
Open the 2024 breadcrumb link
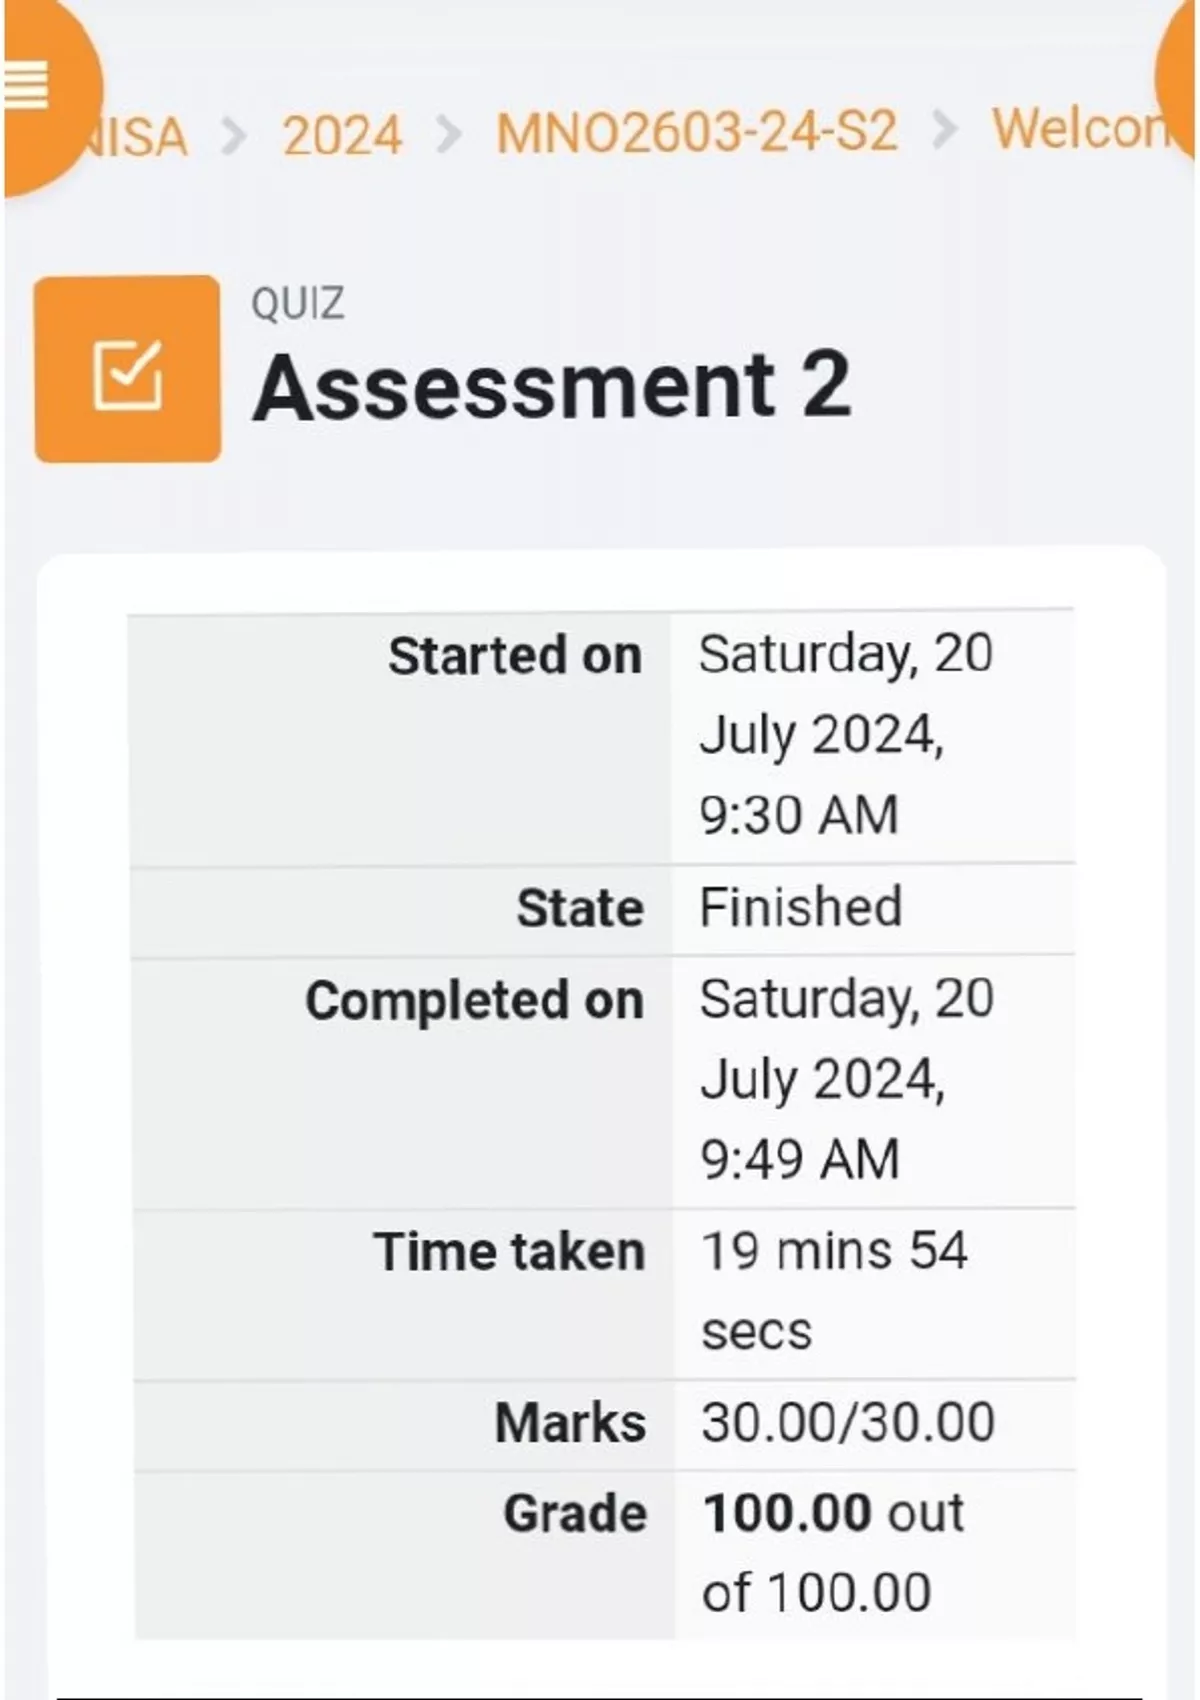[x=342, y=134]
